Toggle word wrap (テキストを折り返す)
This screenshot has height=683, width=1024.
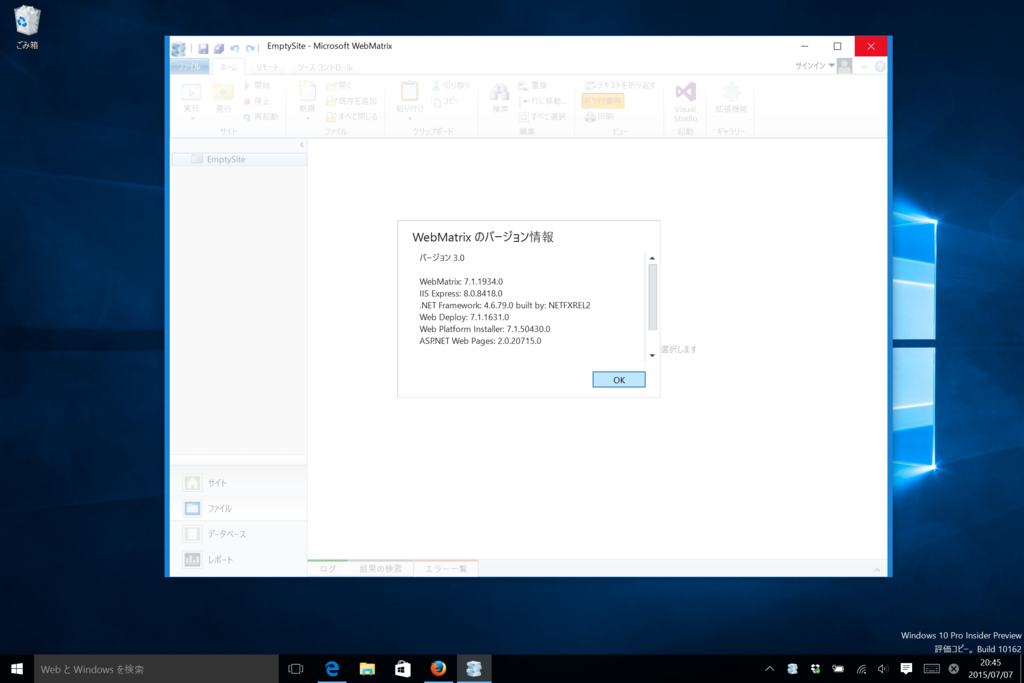[x=620, y=86]
